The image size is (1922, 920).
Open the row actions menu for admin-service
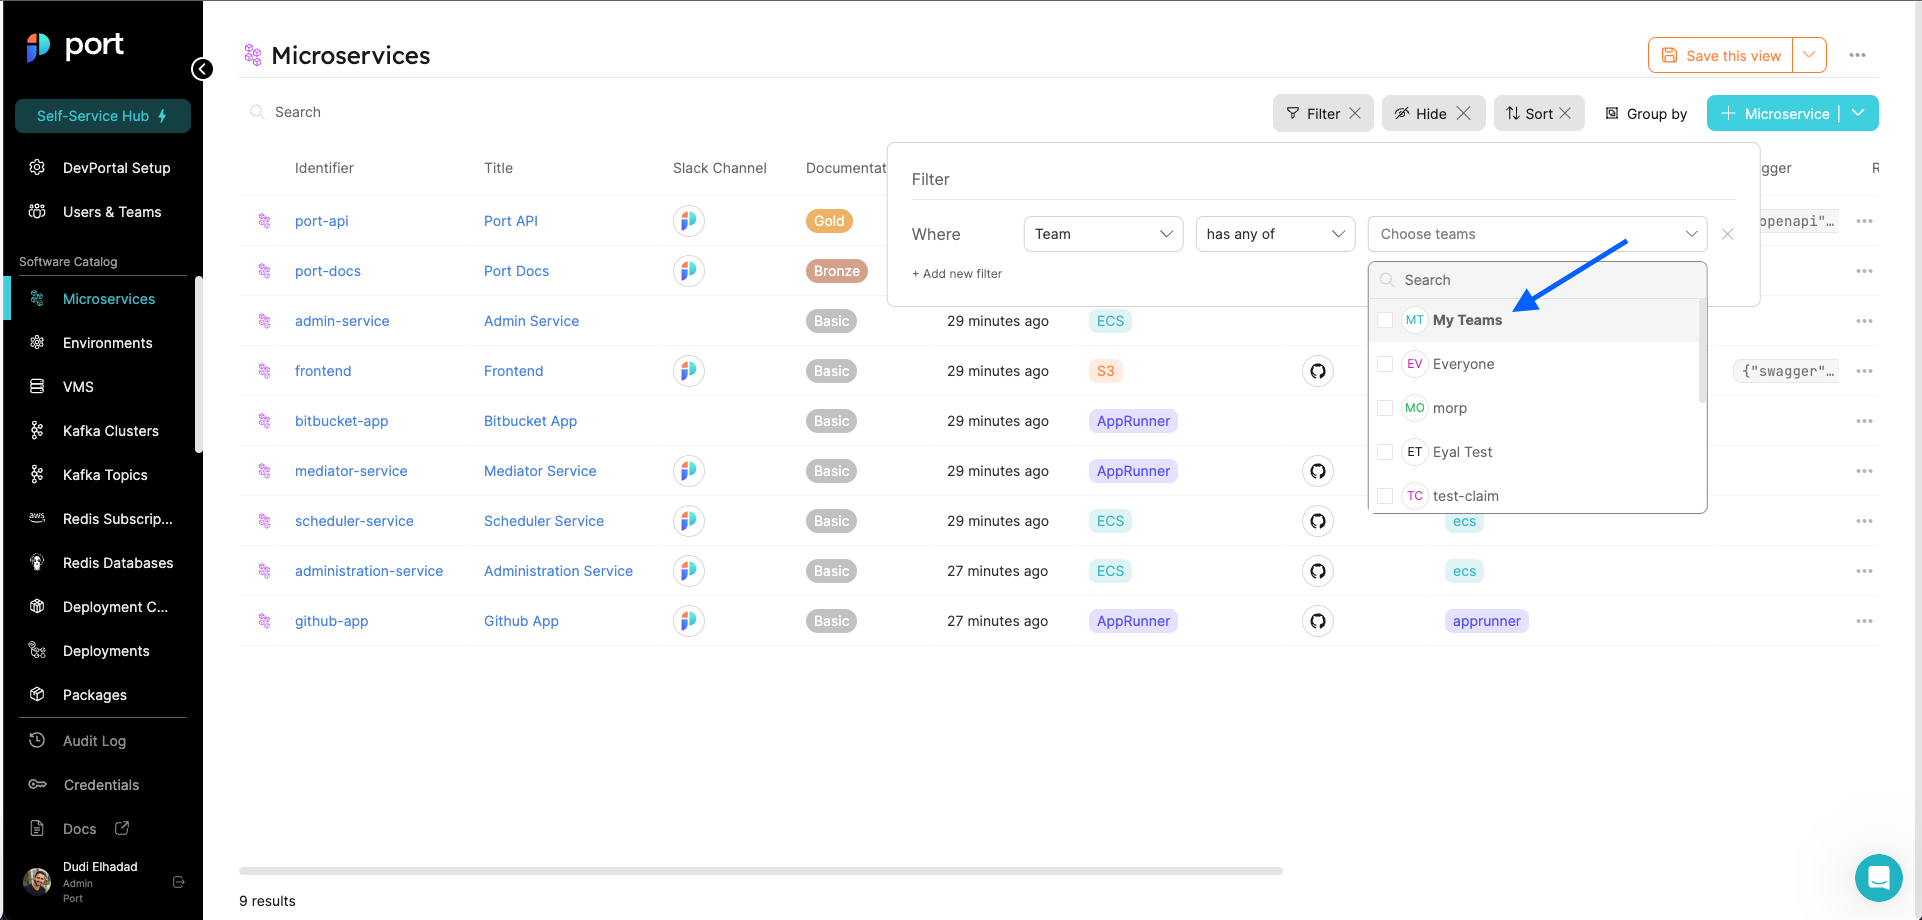(x=1864, y=321)
